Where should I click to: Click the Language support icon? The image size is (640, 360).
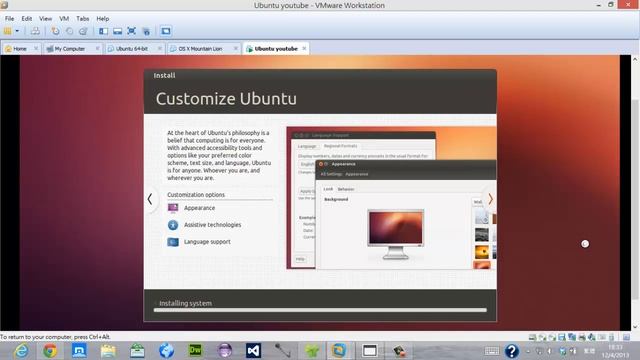click(173, 242)
